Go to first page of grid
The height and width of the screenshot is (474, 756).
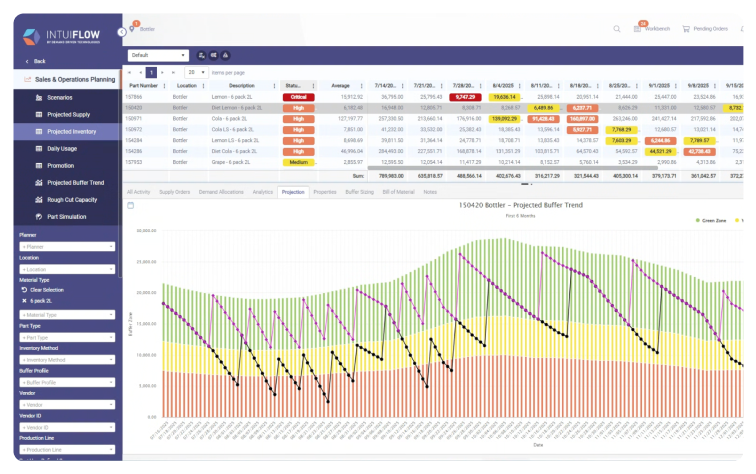[129, 72]
